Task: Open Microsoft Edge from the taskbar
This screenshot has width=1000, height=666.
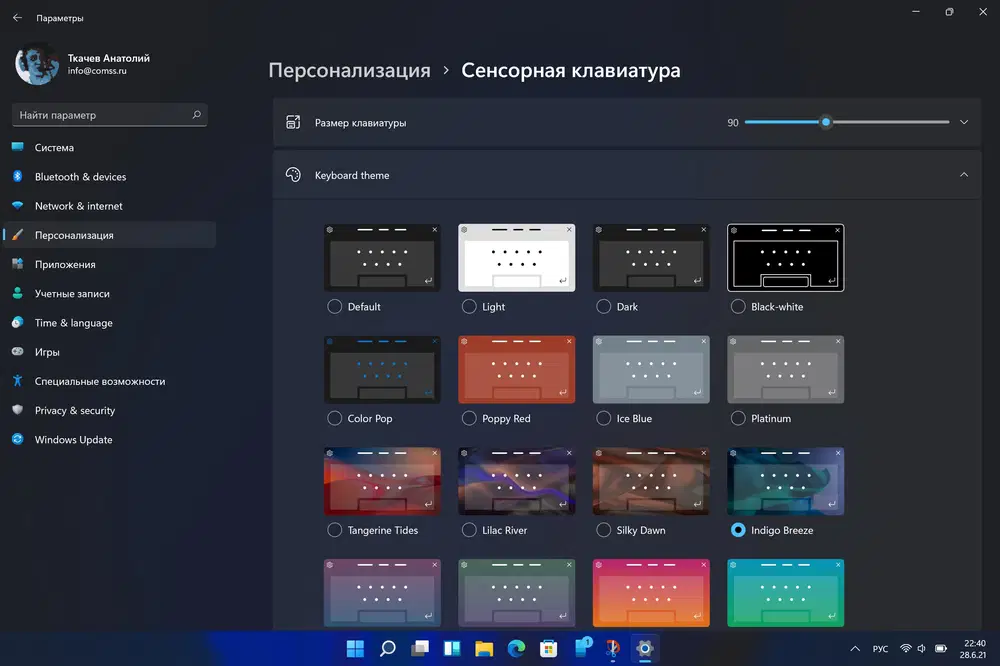Action: coord(516,649)
